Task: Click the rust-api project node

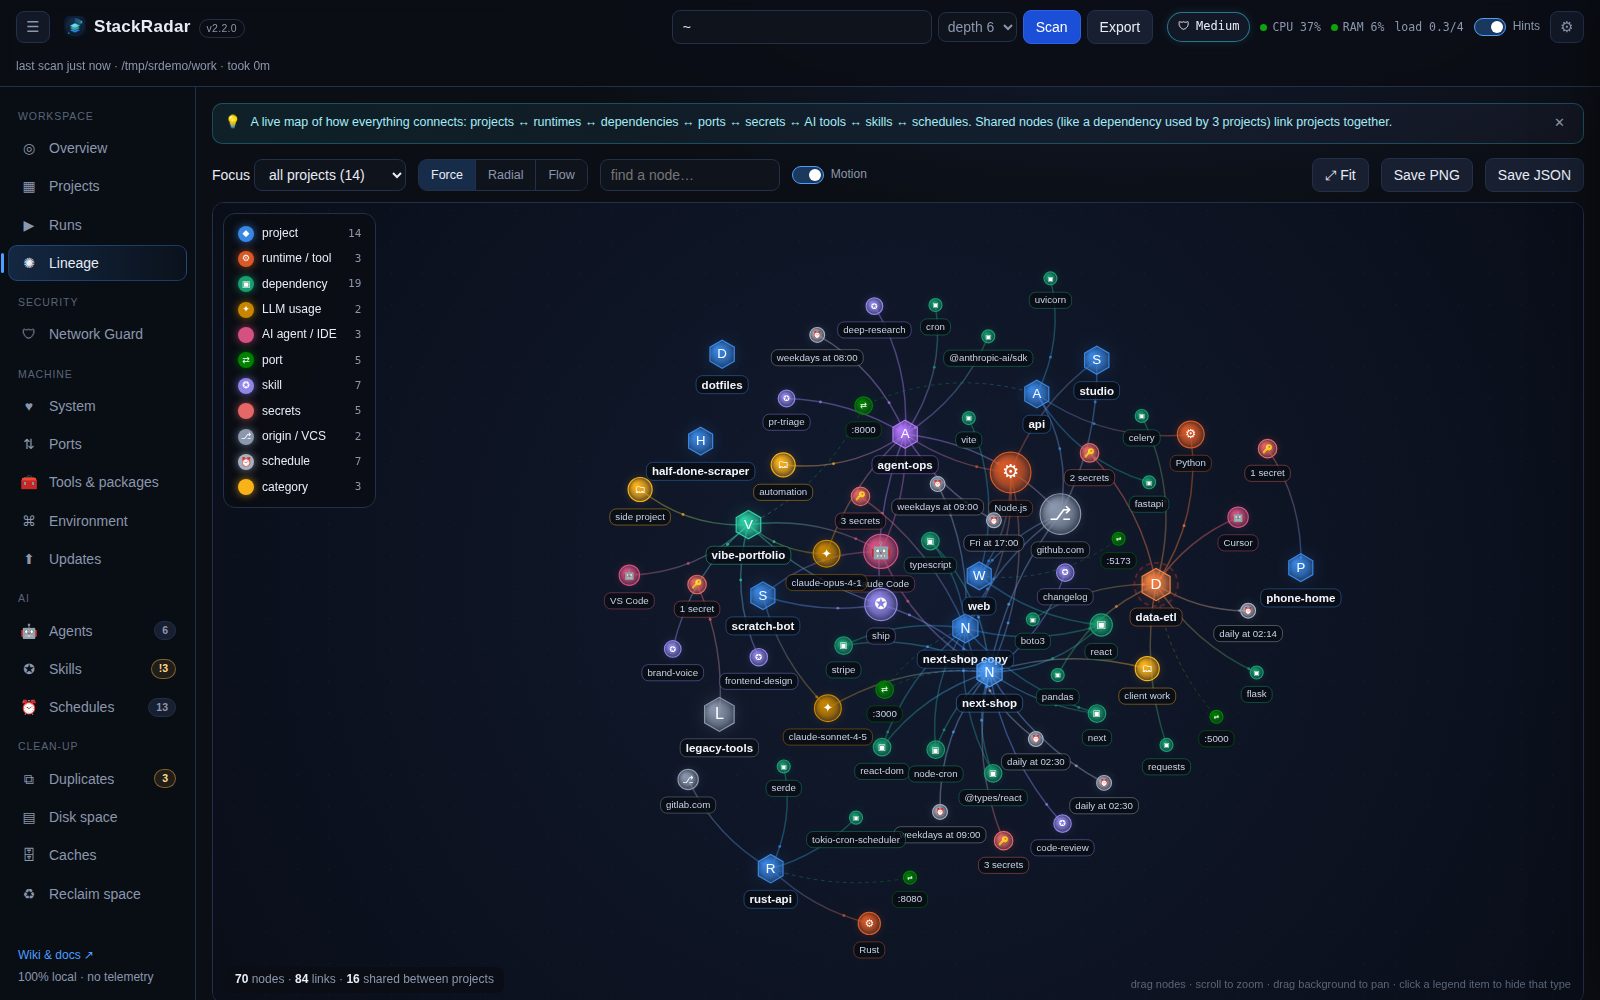Action: tap(770, 868)
